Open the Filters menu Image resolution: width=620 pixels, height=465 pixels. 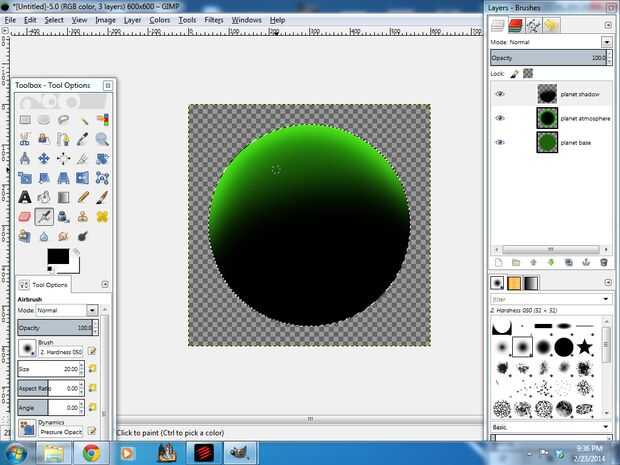pyautogui.click(x=214, y=20)
